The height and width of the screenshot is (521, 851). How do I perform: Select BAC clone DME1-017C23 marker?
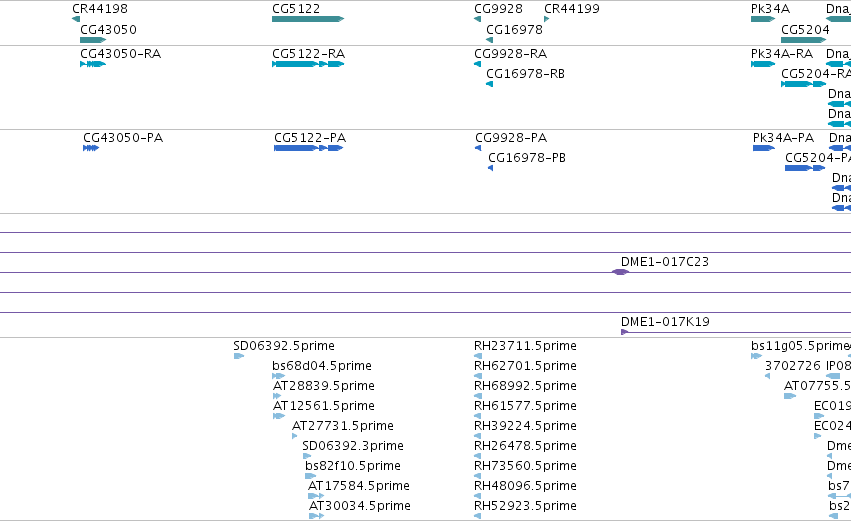pos(620,272)
